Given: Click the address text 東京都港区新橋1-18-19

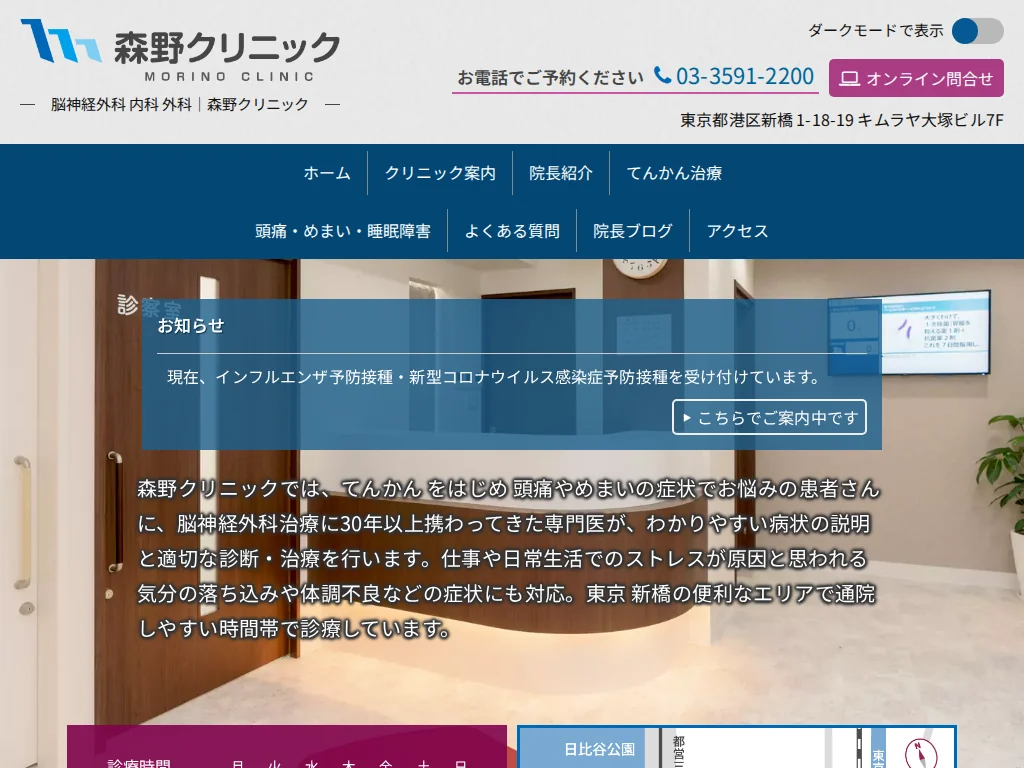Looking at the screenshot, I should 767,120.
